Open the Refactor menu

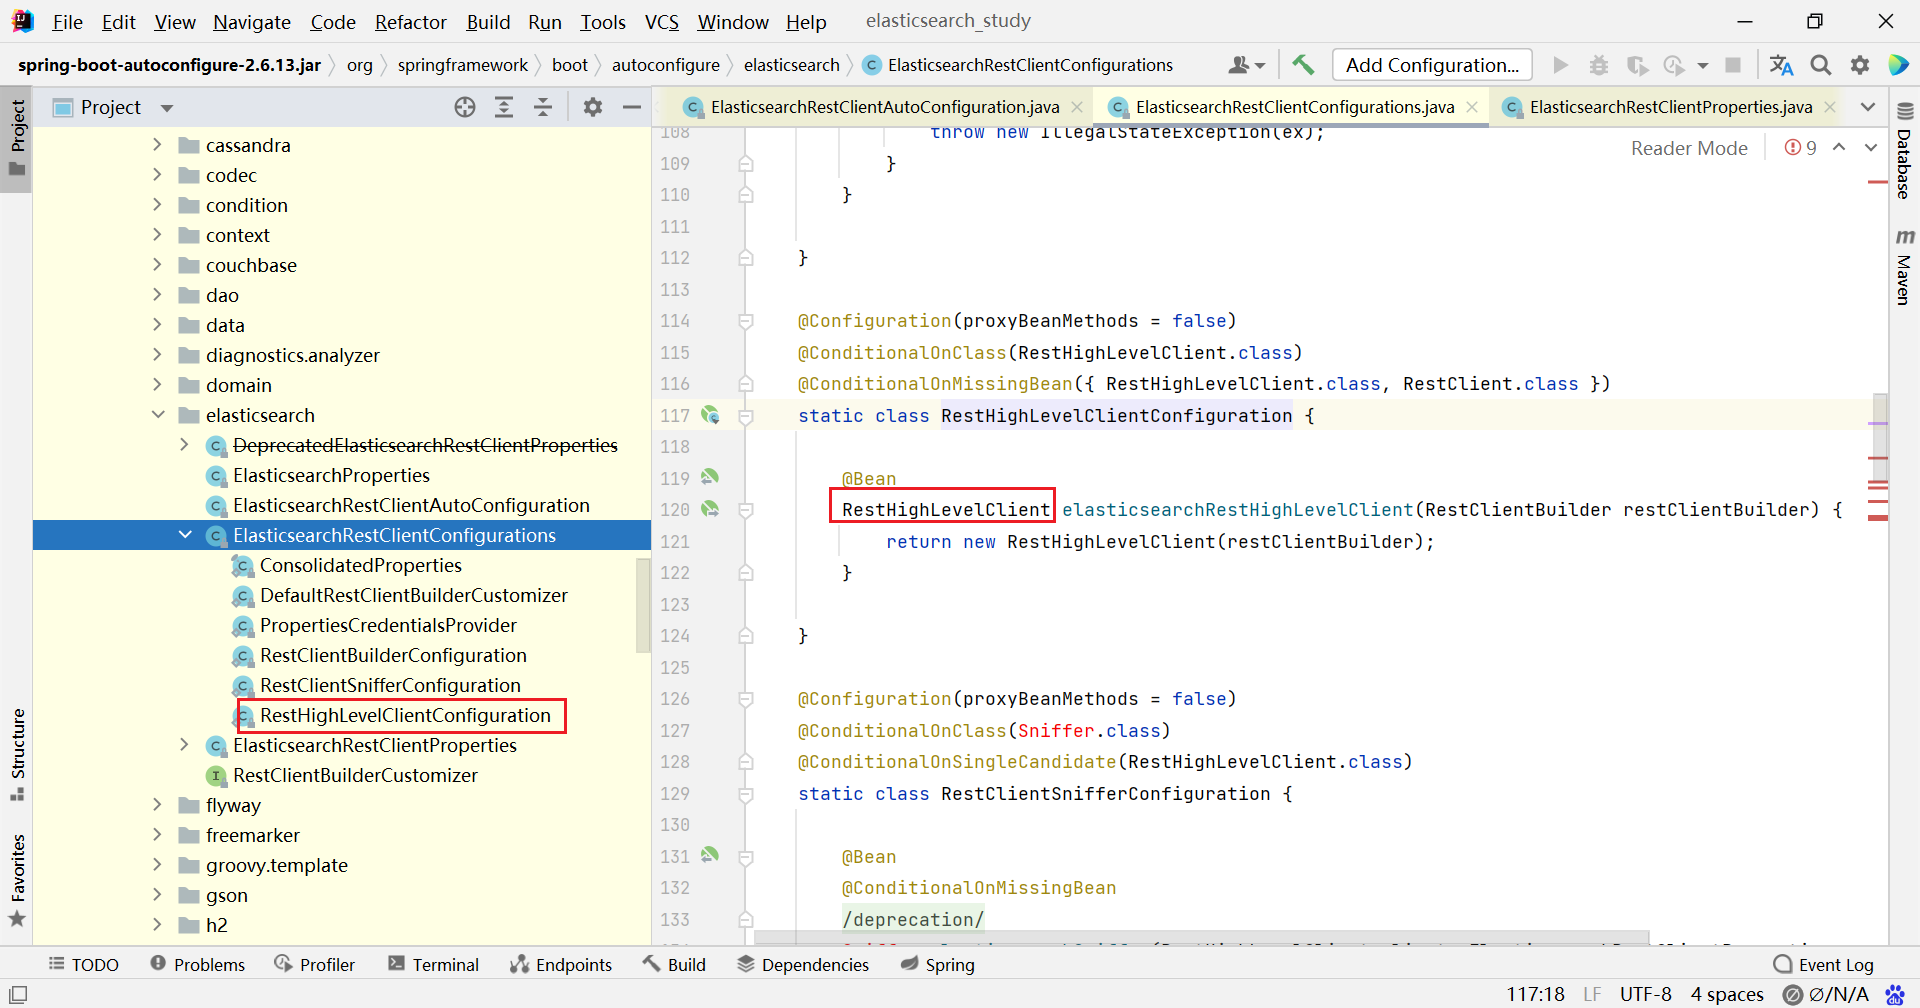pos(410,22)
